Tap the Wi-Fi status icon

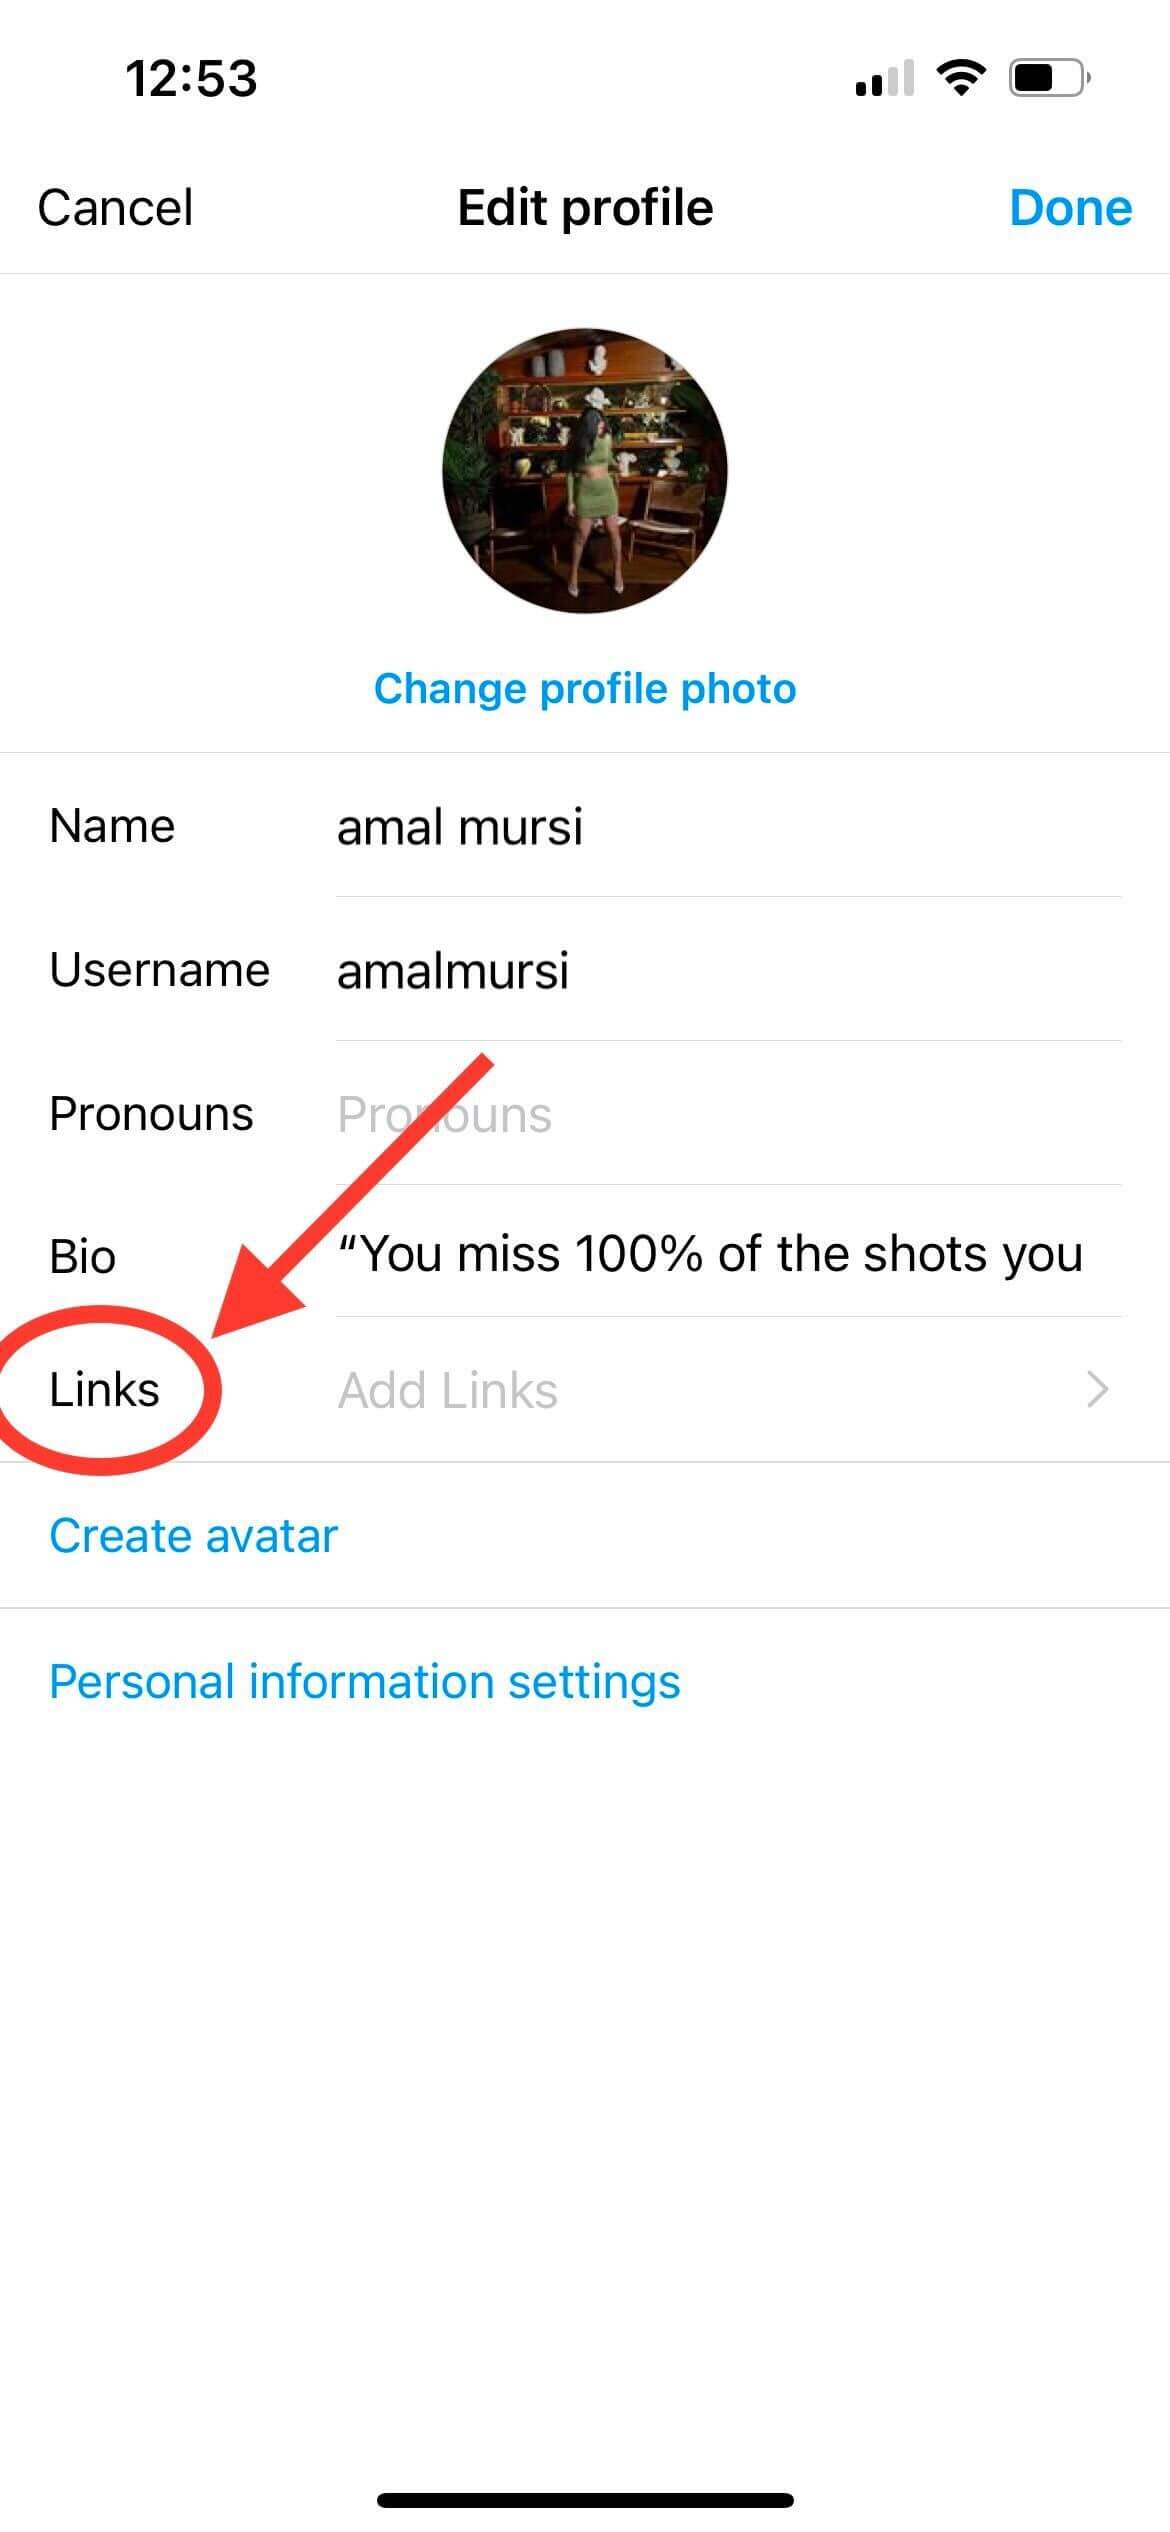[961, 77]
